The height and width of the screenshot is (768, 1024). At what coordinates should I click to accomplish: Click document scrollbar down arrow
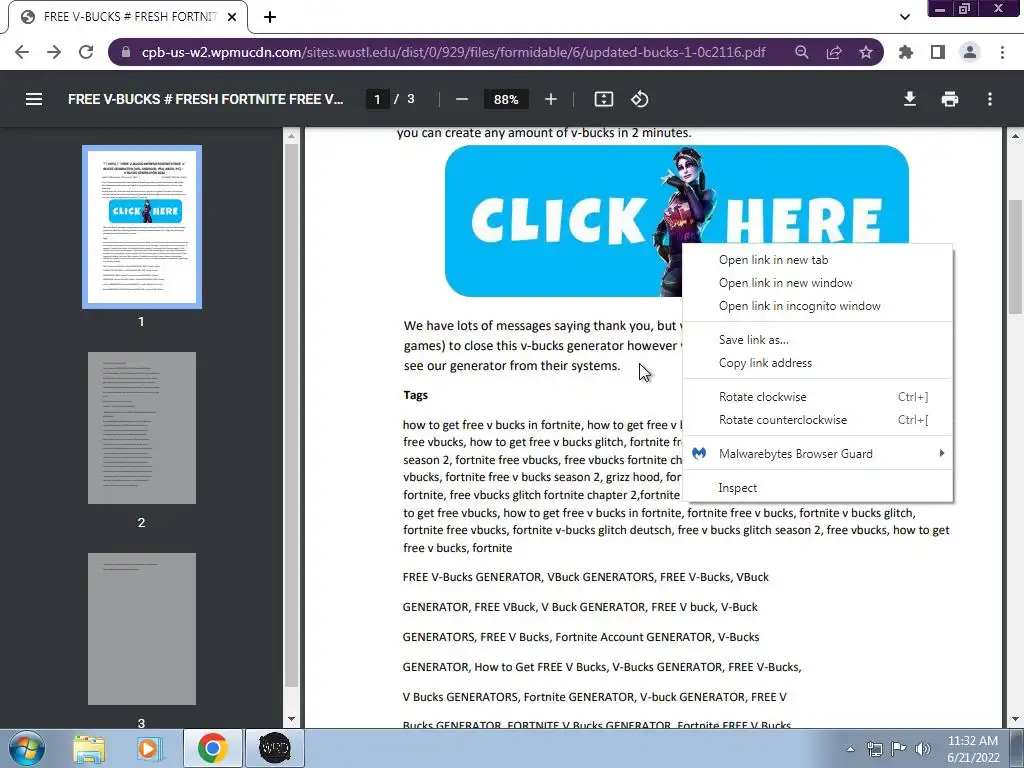coord(1014,720)
